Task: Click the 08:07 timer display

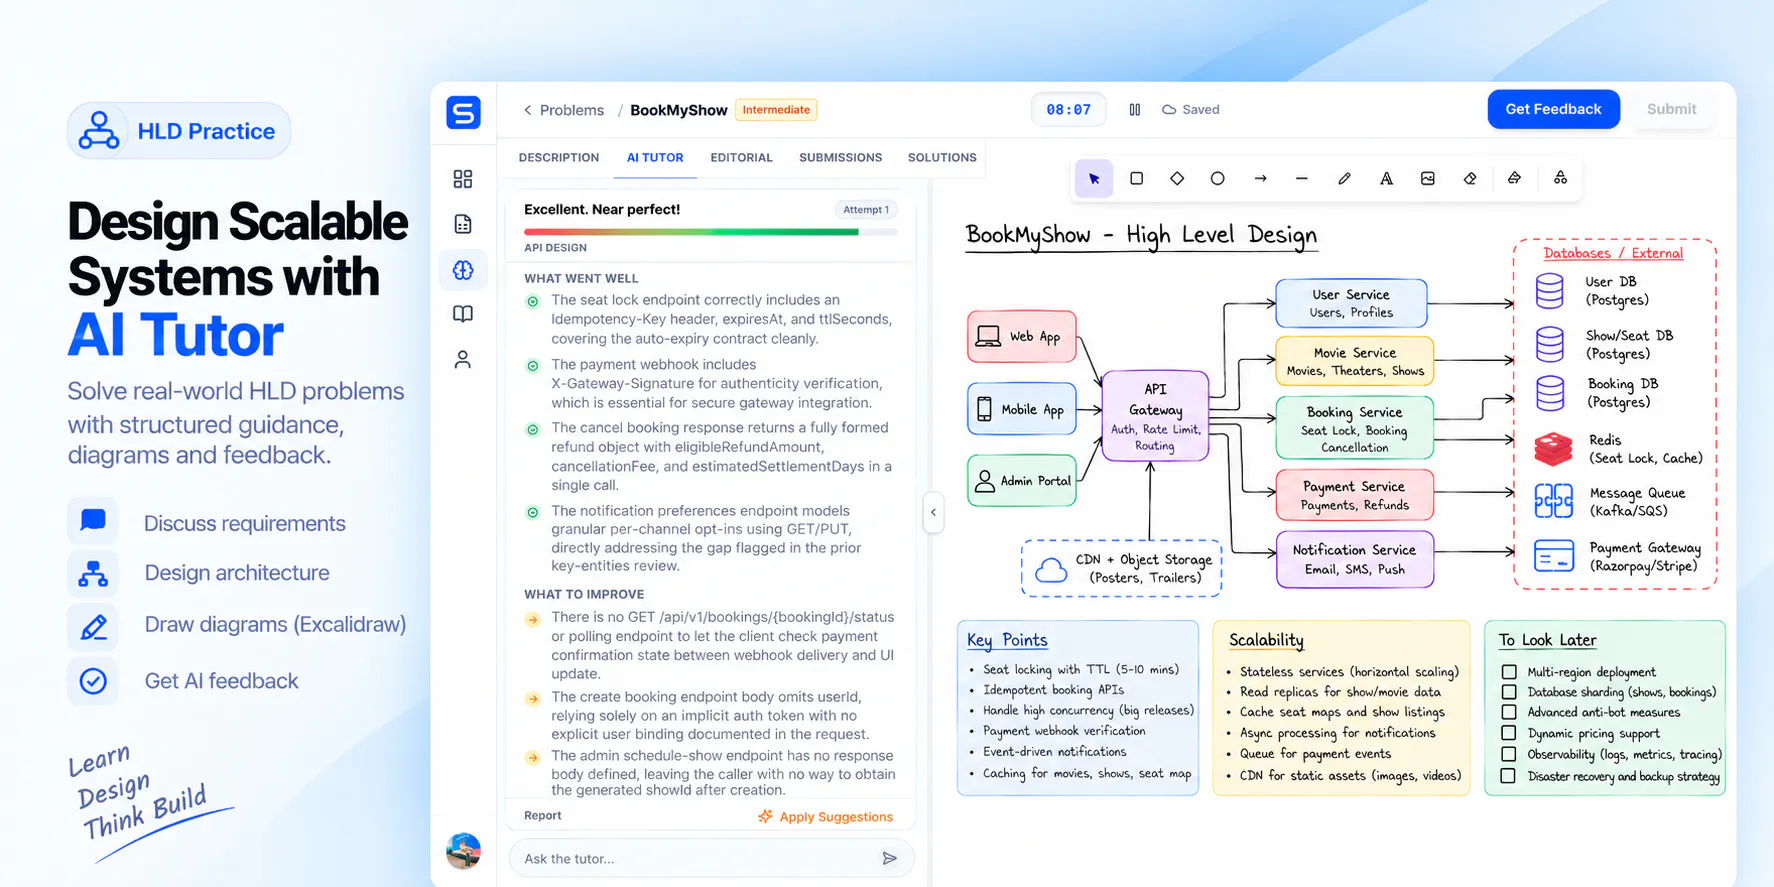Action: pyautogui.click(x=1068, y=110)
